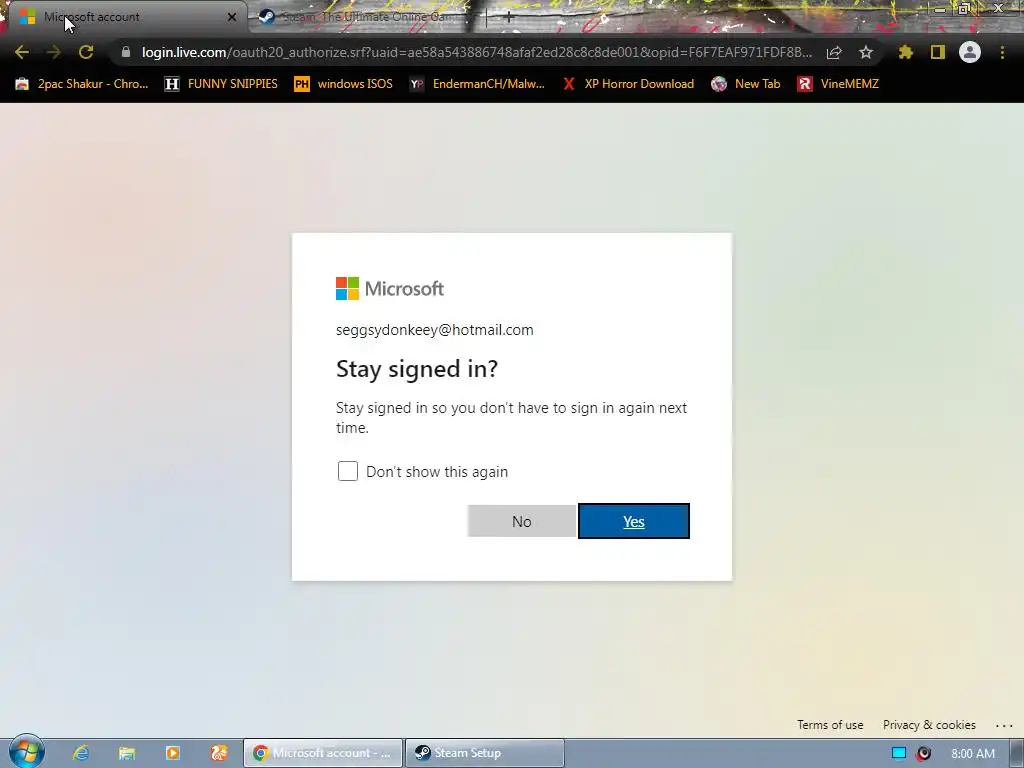1024x768 pixels.
Task: Open the windows ISOS bookmark
Action: (344, 84)
